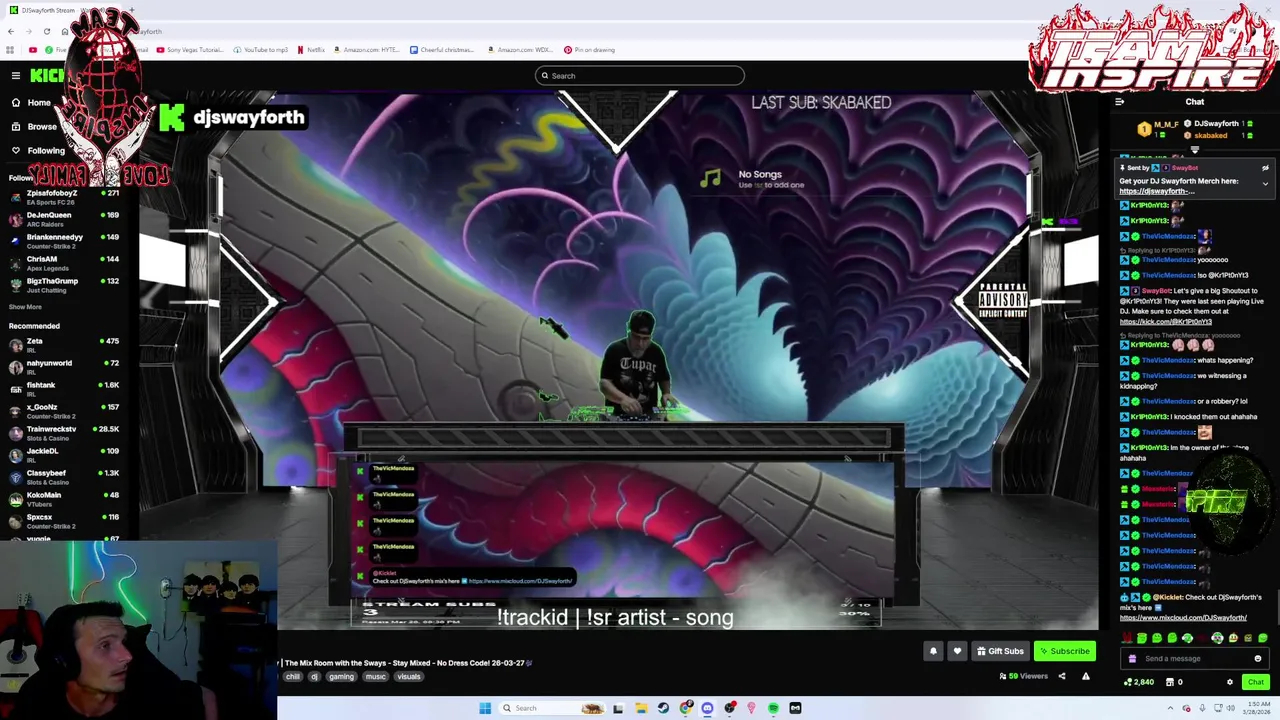Open the channel points shop icon
1280x720 pixels.
(1169, 682)
